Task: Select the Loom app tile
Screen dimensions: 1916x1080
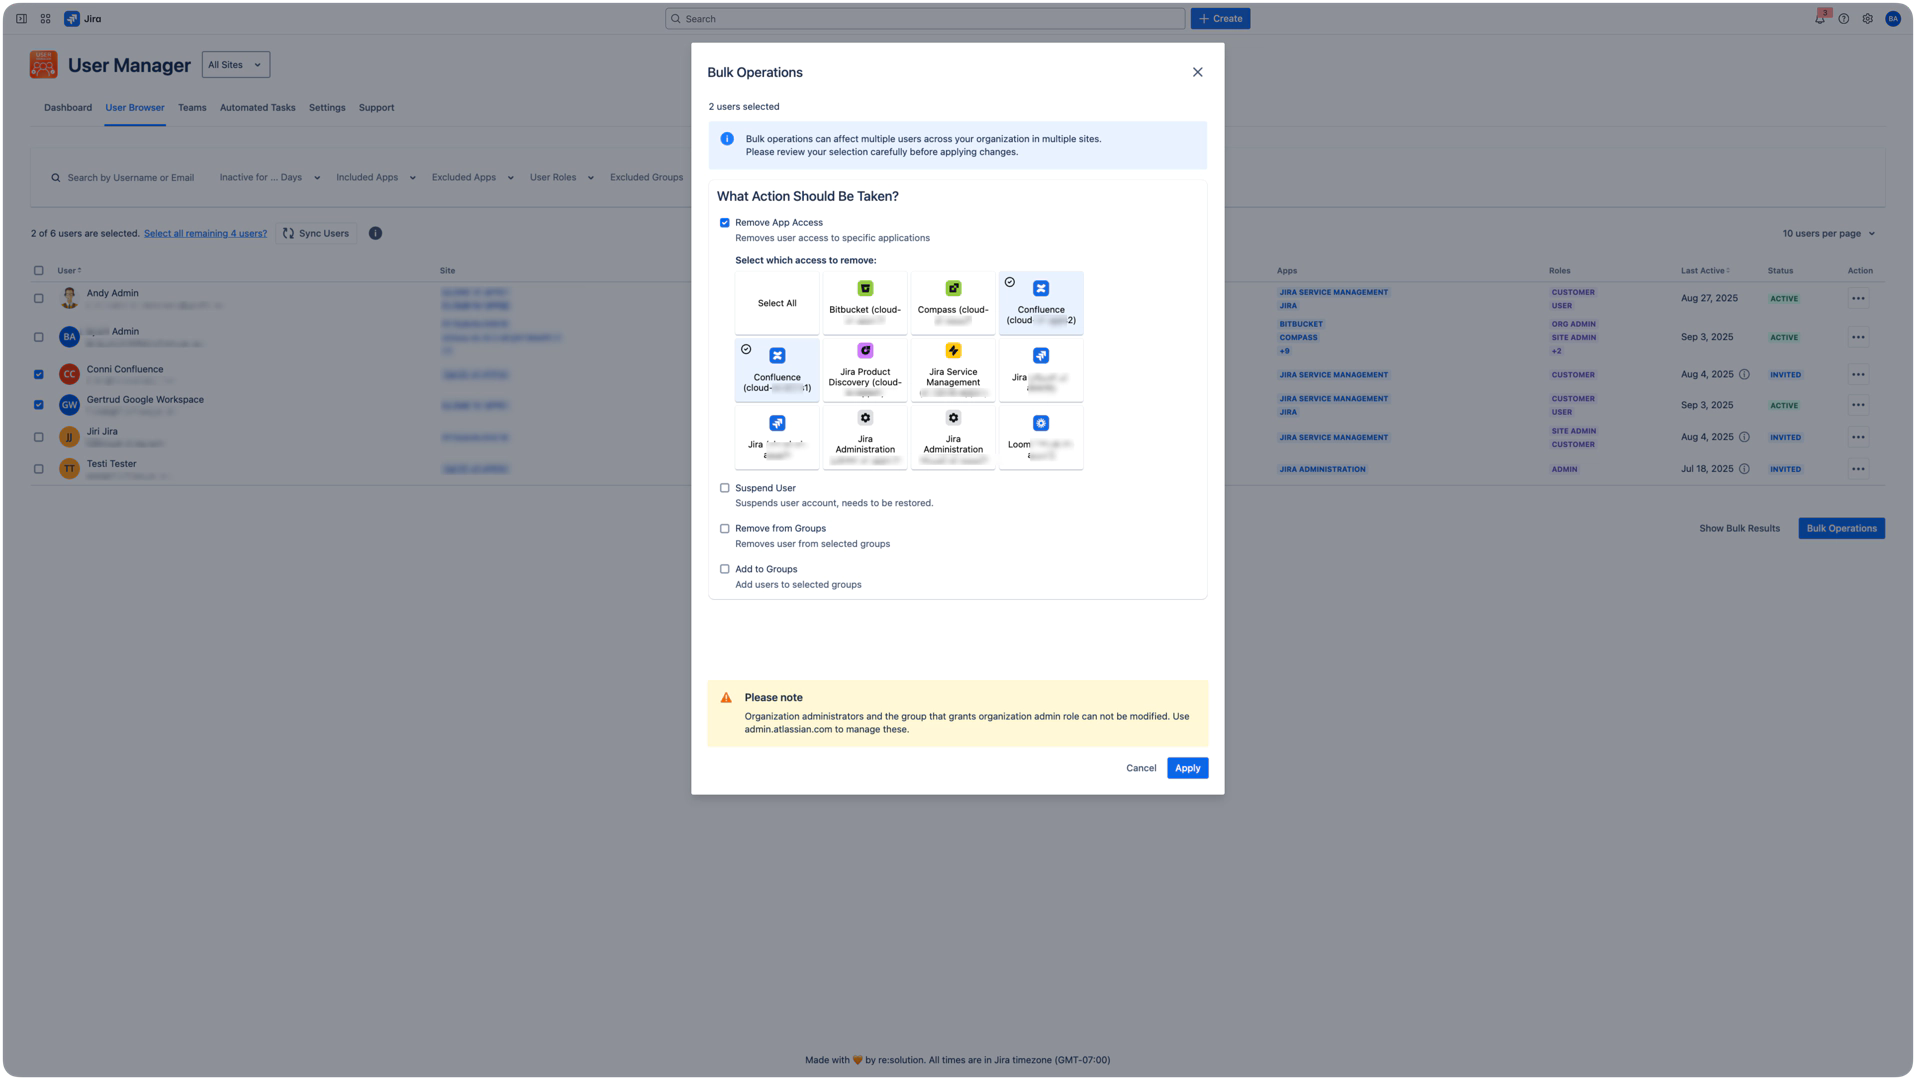Action: [1041, 437]
